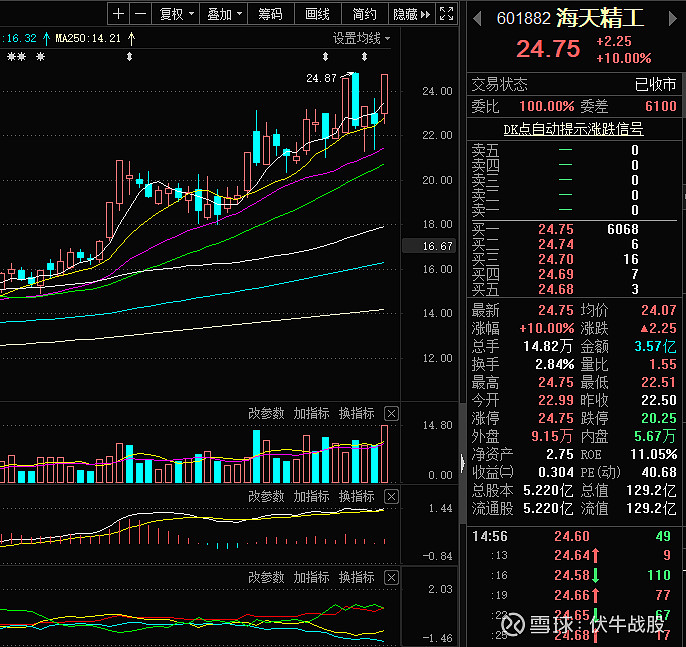Viewport: 686px width, 647px height.
Task: Click stock name 海天精工
Action: (600, 18)
